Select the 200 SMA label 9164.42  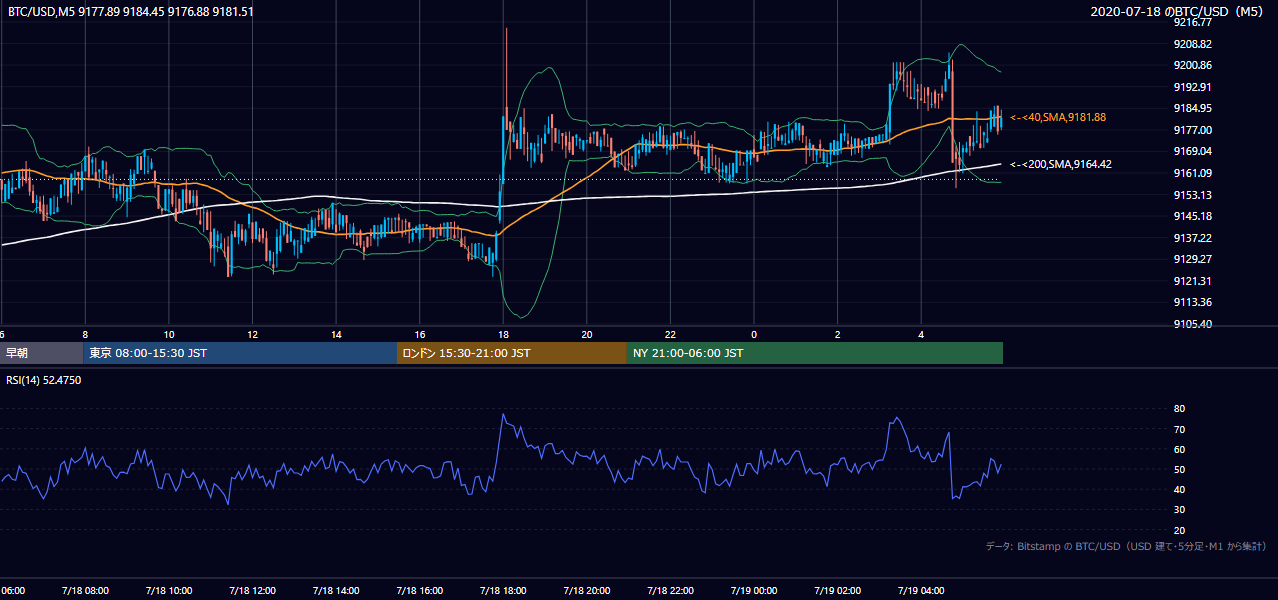click(x=1061, y=164)
